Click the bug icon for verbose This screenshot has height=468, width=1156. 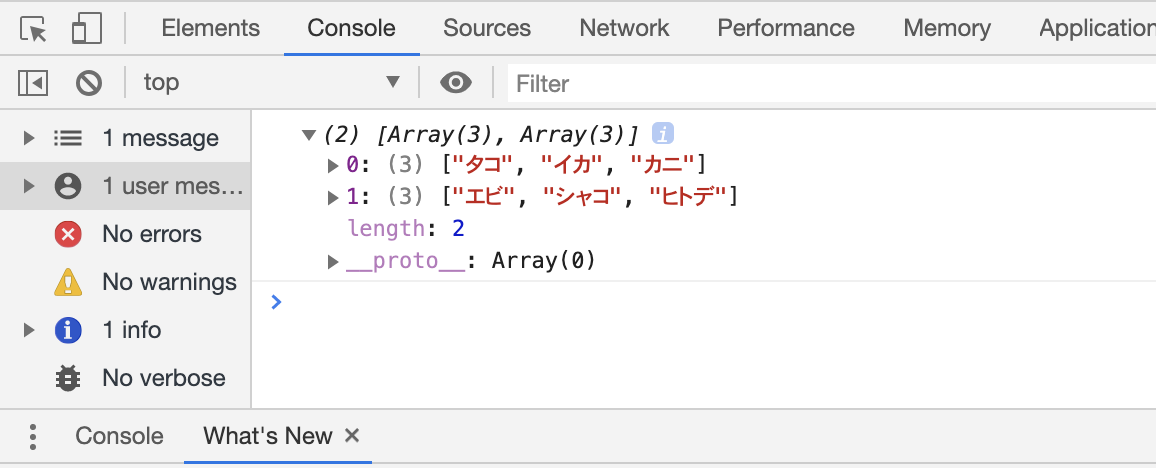(x=68, y=378)
